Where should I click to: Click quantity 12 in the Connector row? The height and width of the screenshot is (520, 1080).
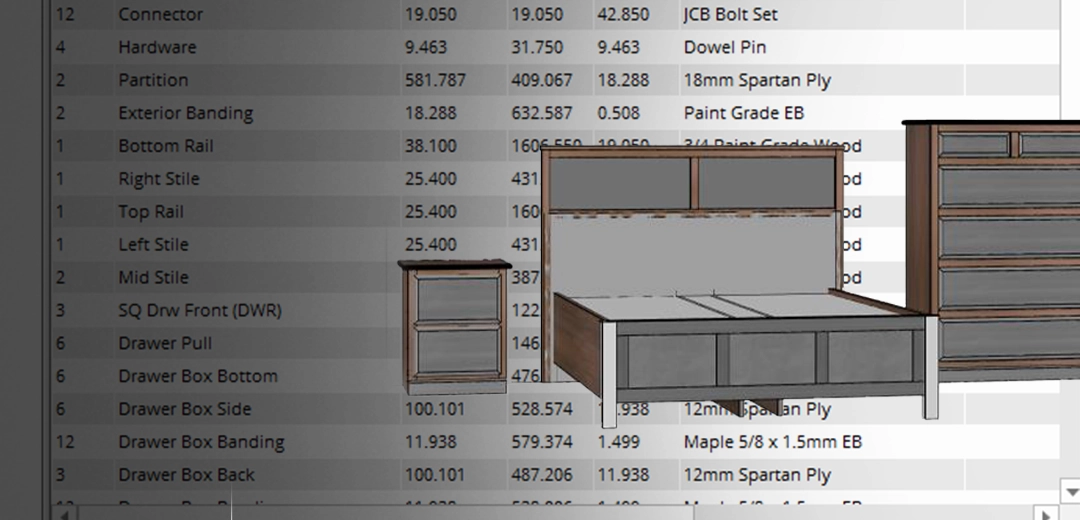click(65, 14)
